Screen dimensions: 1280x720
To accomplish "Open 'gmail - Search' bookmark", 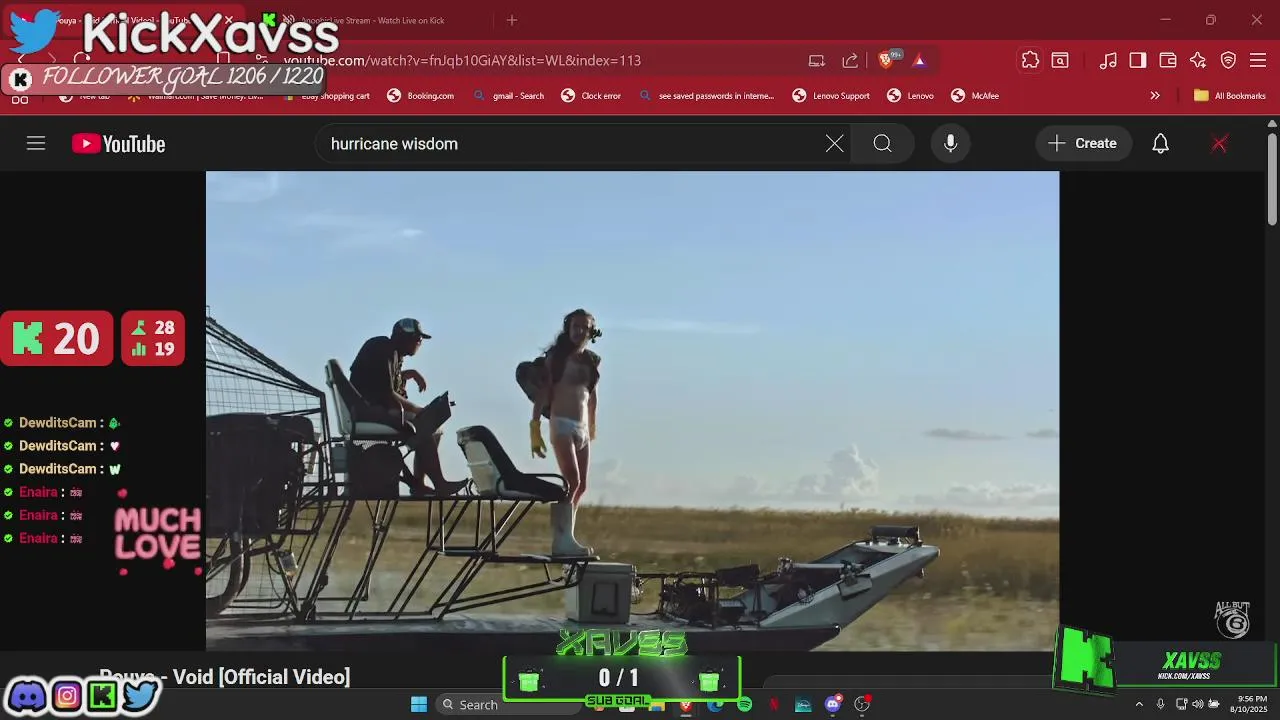I will pos(508,96).
